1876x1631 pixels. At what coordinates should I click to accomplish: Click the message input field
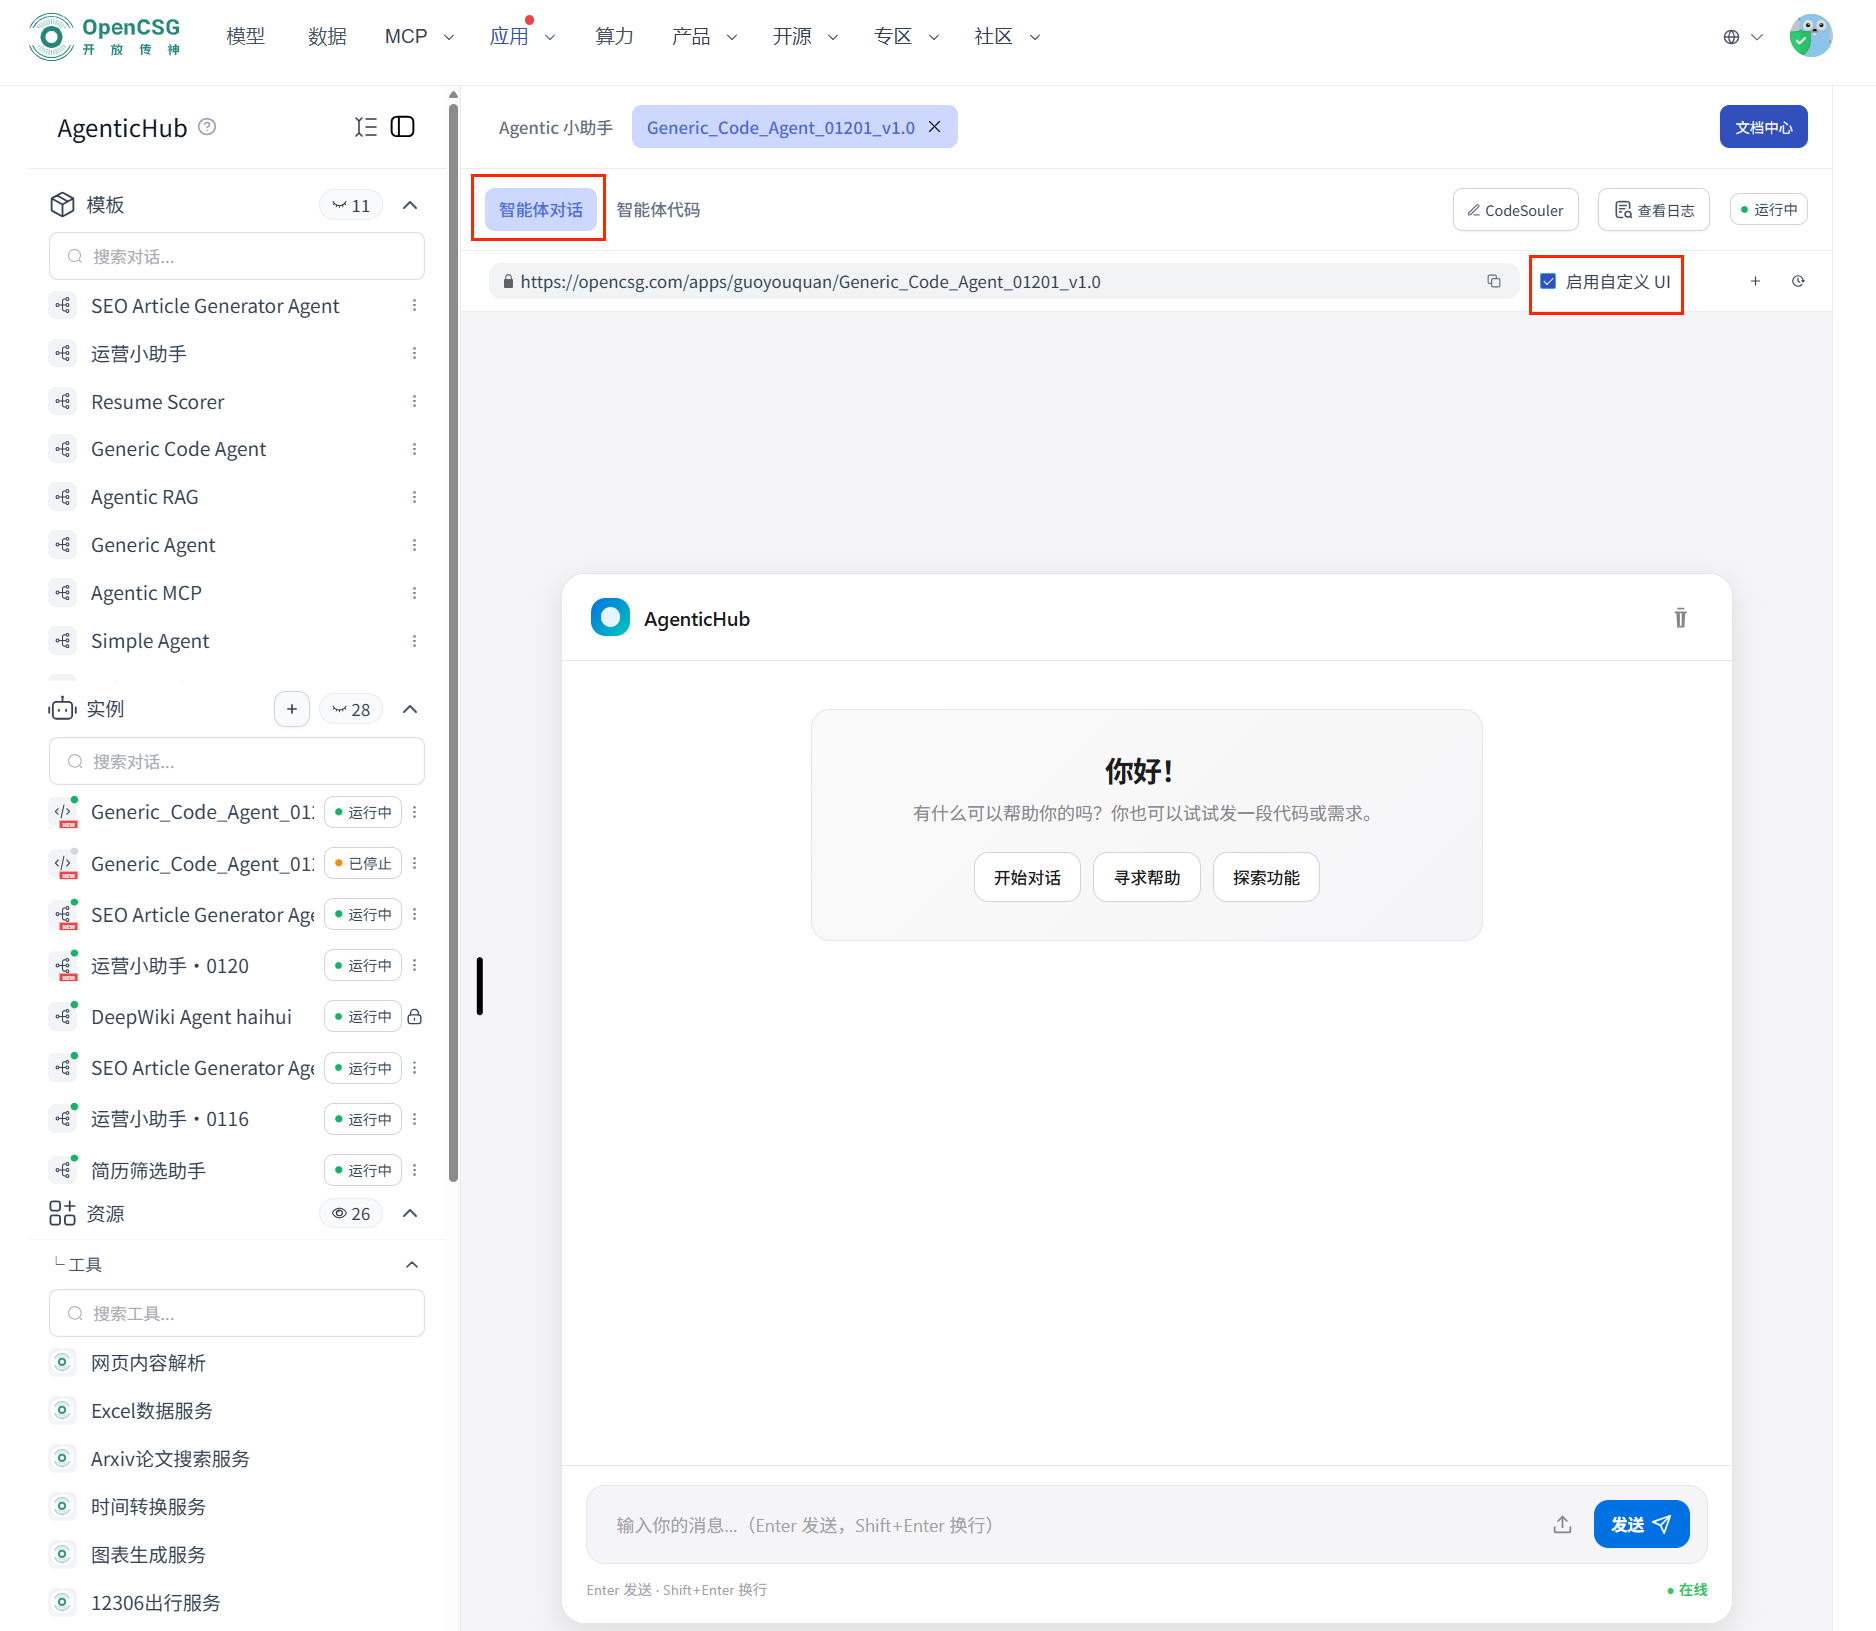coord(1070,1524)
